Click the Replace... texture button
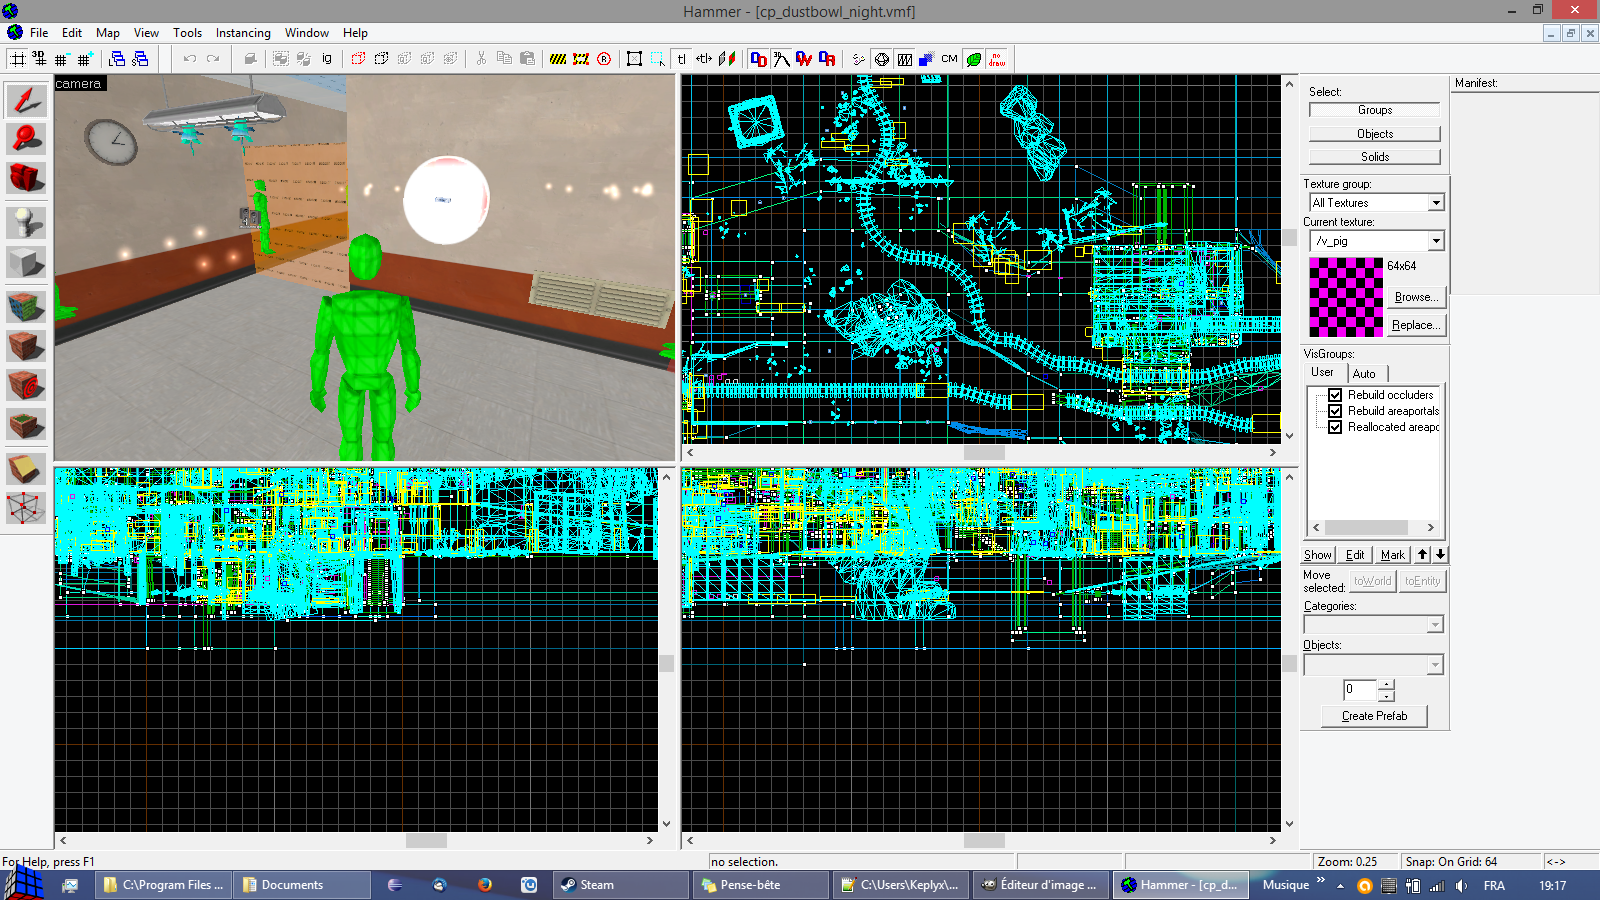Viewport: 1600px width, 900px height. [x=1416, y=325]
